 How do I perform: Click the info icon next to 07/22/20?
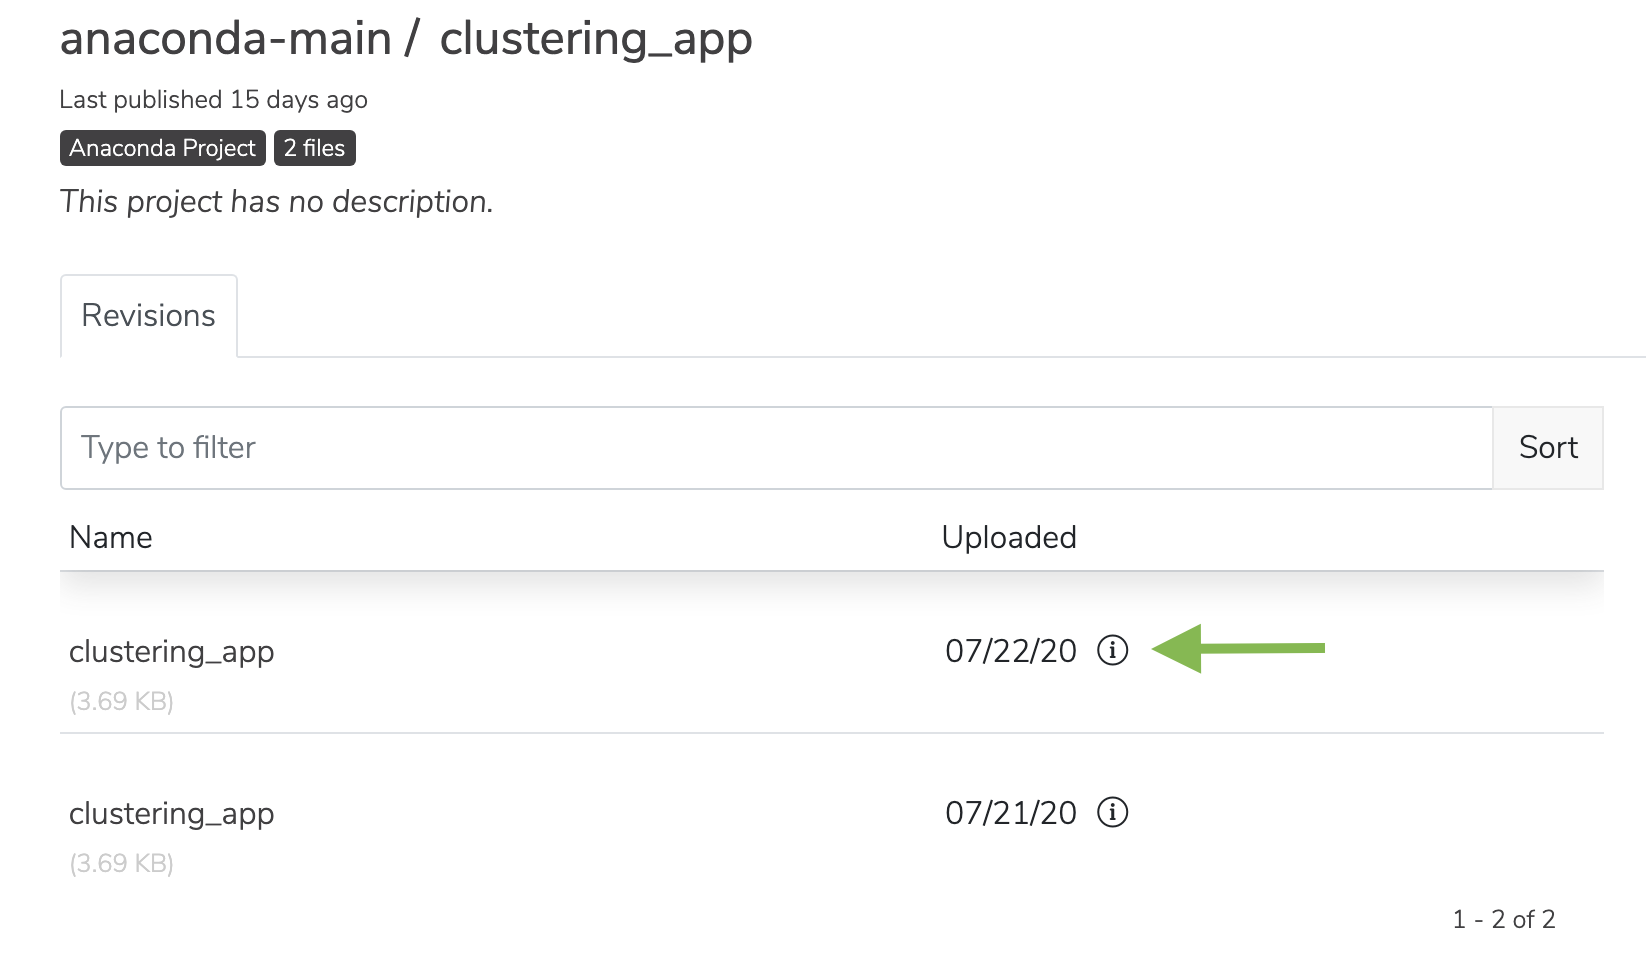point(1112,650)
